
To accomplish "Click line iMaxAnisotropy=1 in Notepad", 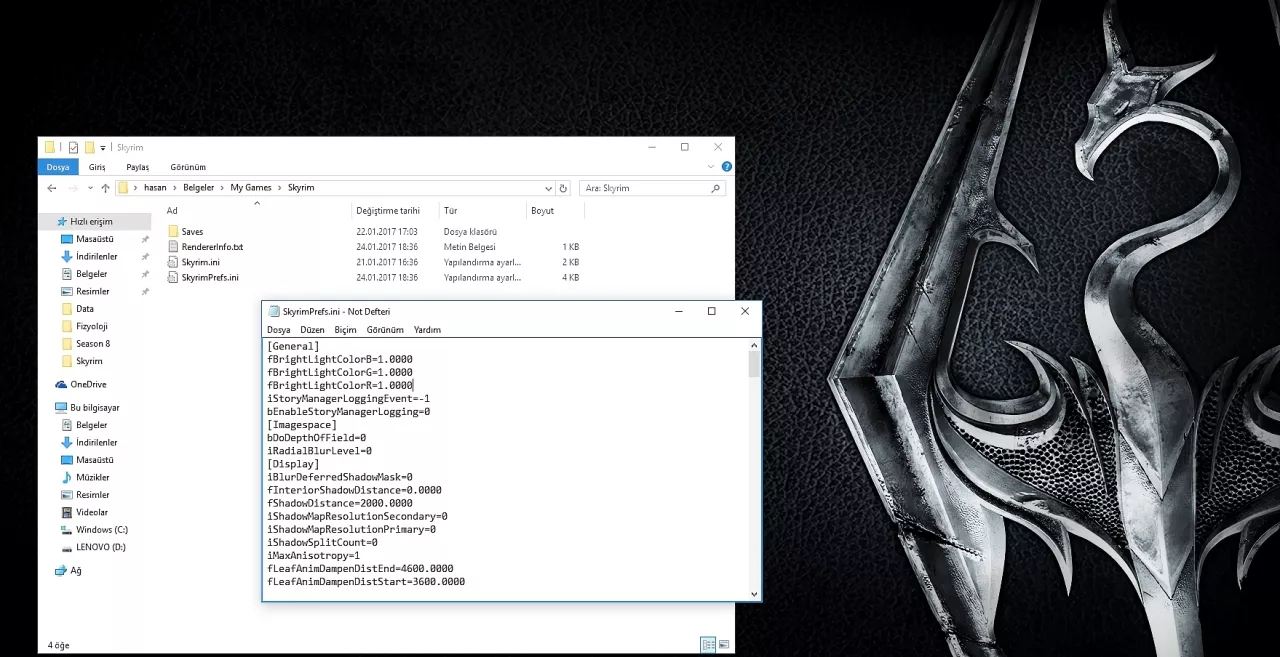I will (313, 555).
